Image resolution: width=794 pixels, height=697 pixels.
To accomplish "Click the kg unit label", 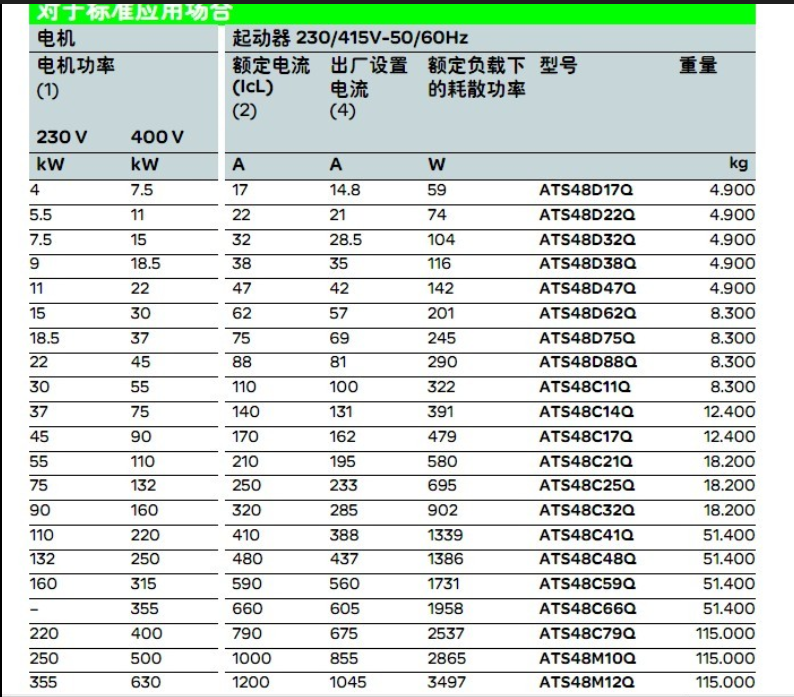I will (x=739, y=163).
